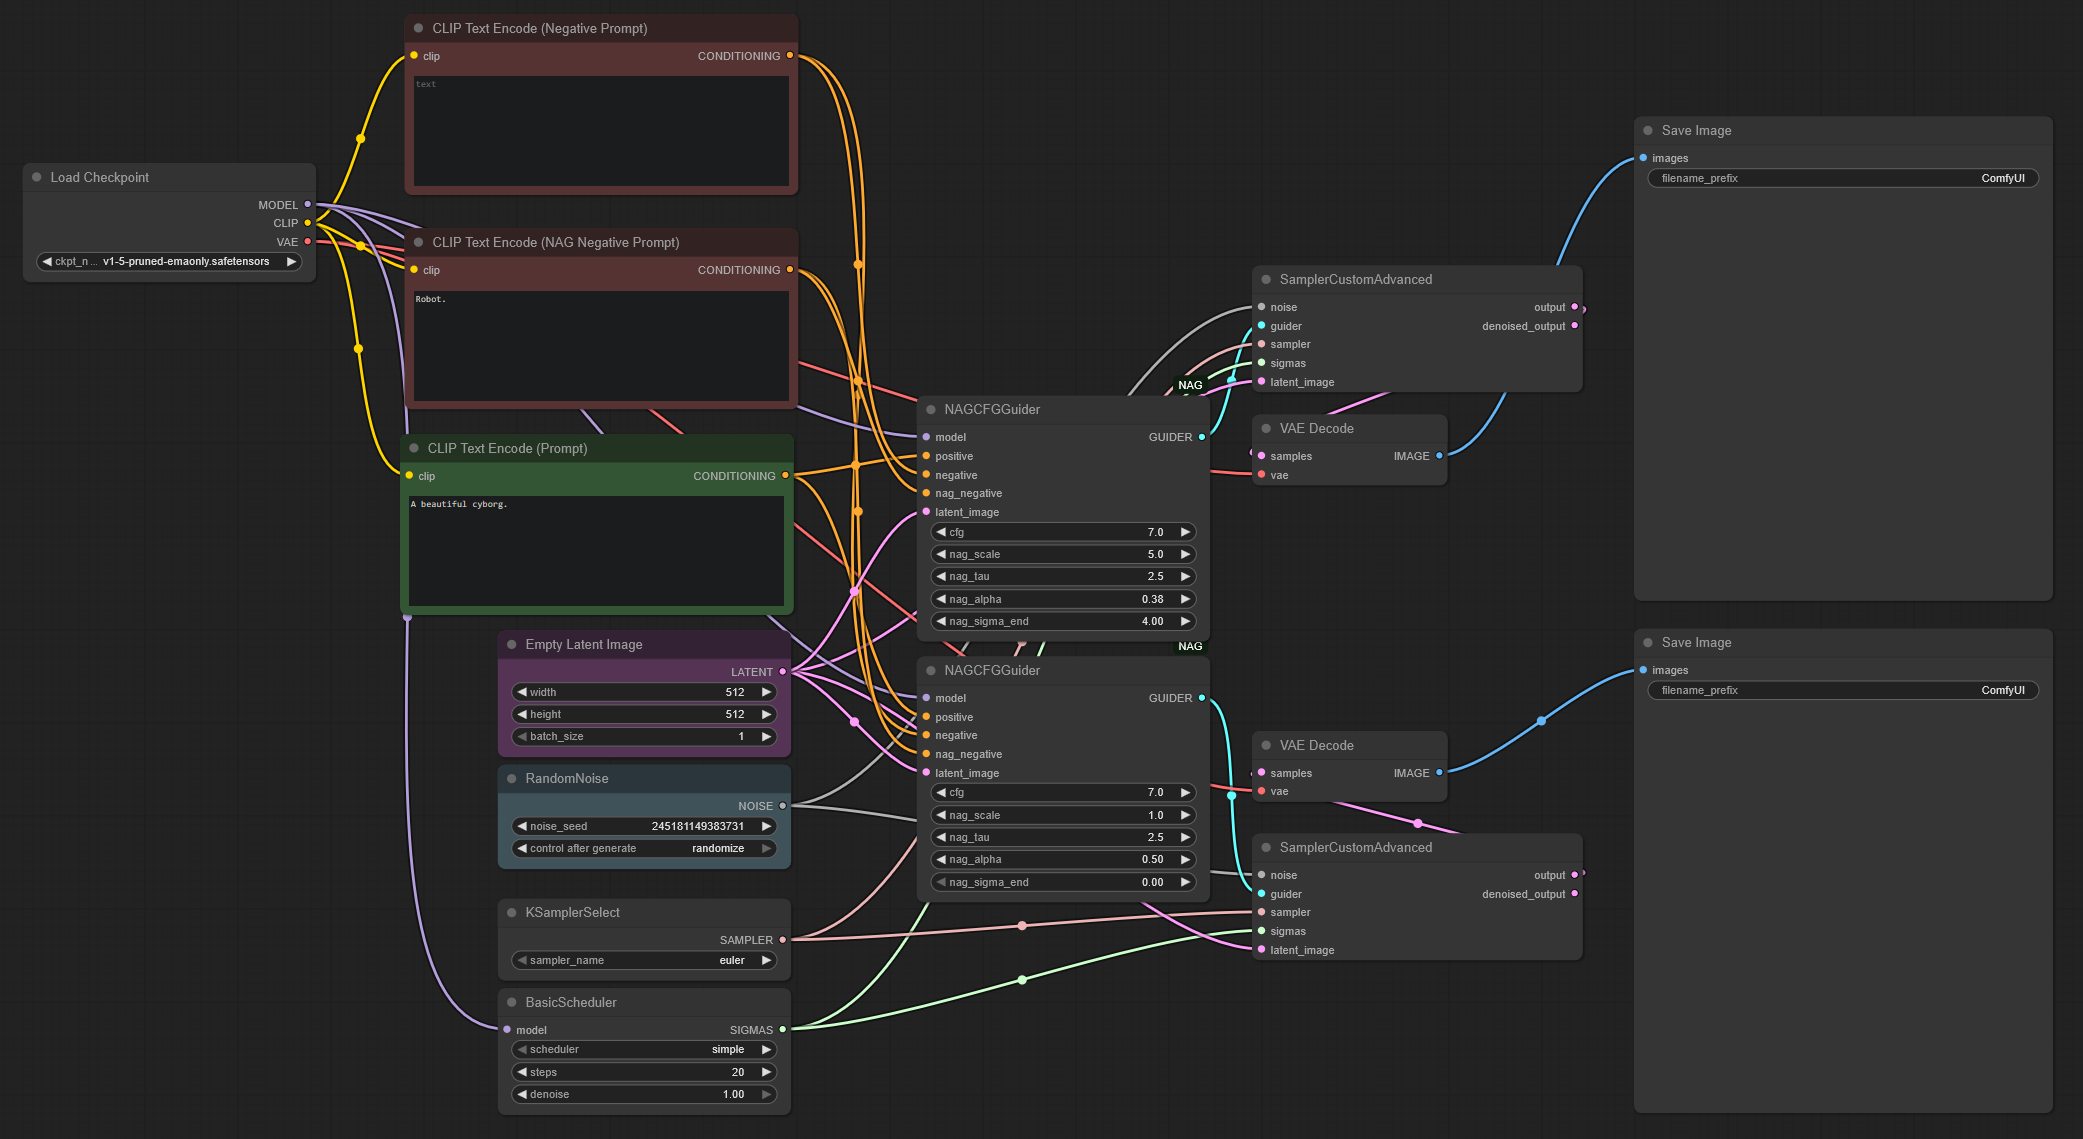Collapse the CLIP Text Encode (NAG Negative Prompt) node
The height and width of the screenshot is (1139, 2083).
[418, 242]
